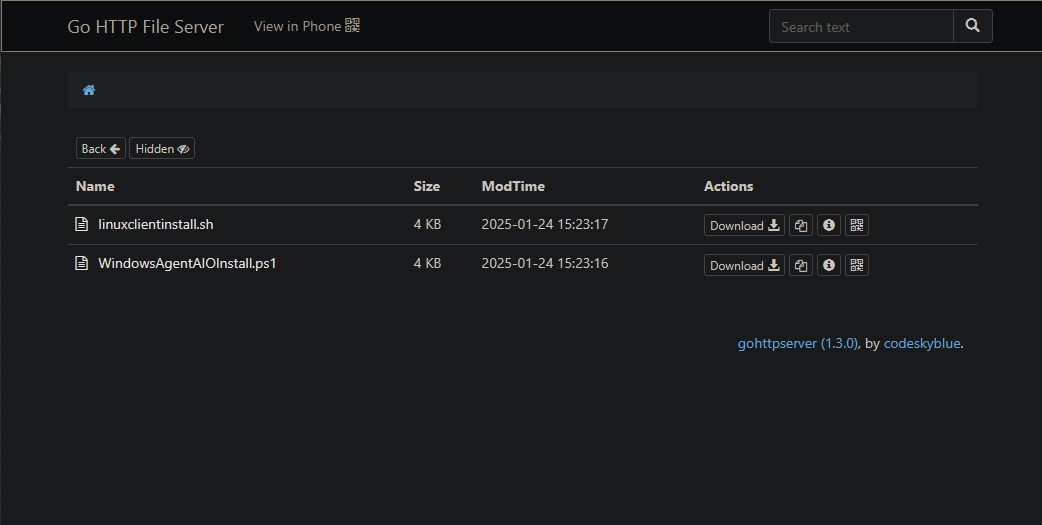Click the Size column header
The height and width of the screenshot is (525, 1042).
pos(427,186)
